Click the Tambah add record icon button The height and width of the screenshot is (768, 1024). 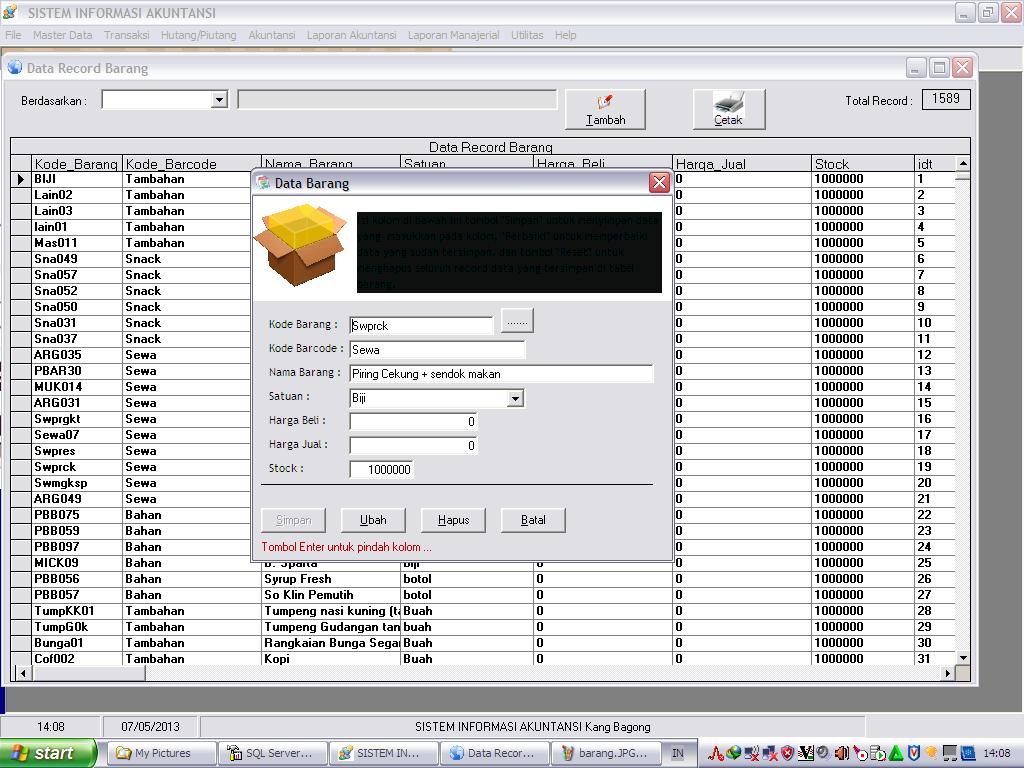605,109
